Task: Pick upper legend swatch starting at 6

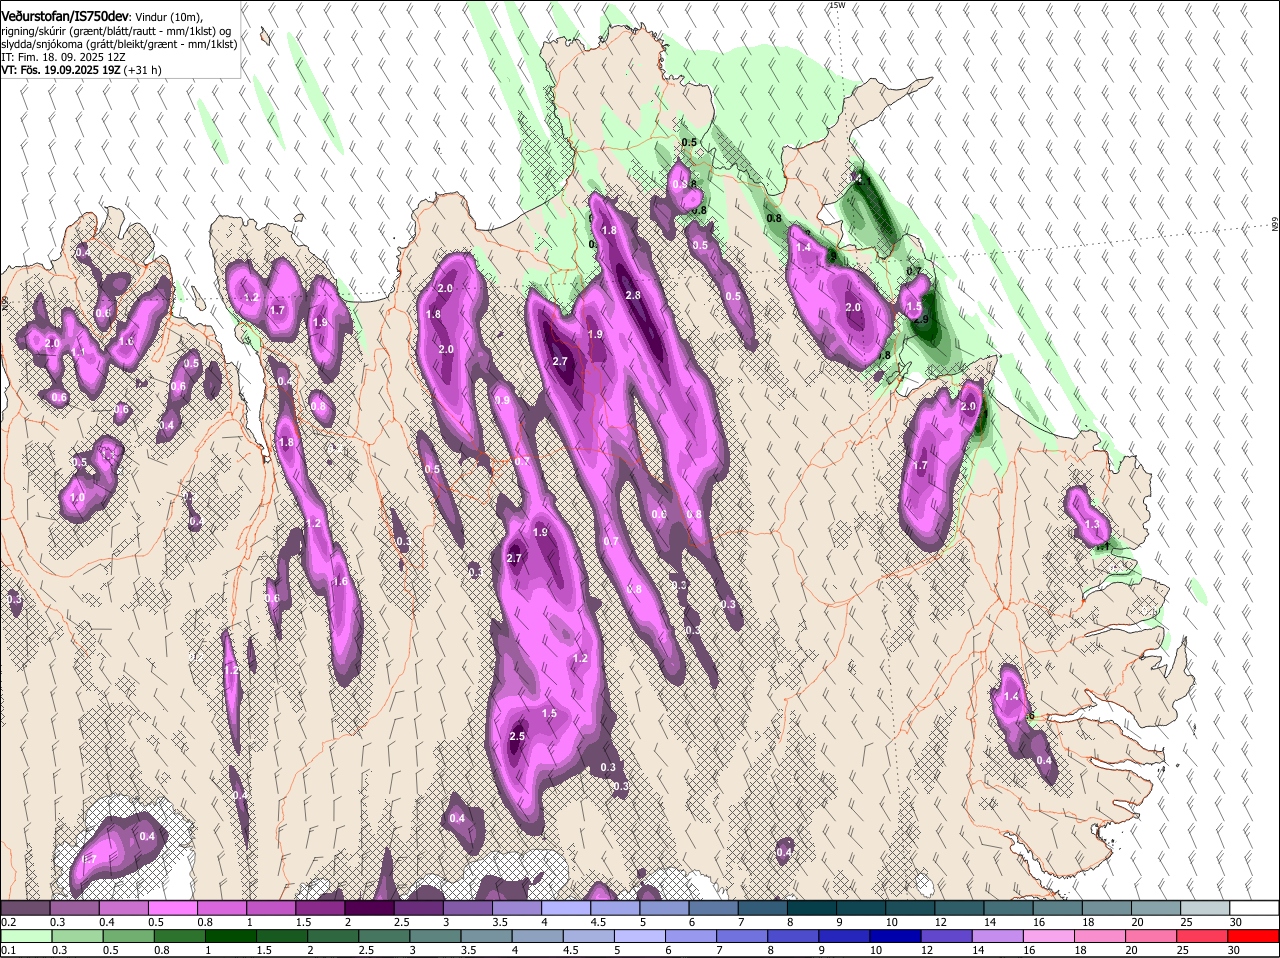Action: (x=714, y=908)
